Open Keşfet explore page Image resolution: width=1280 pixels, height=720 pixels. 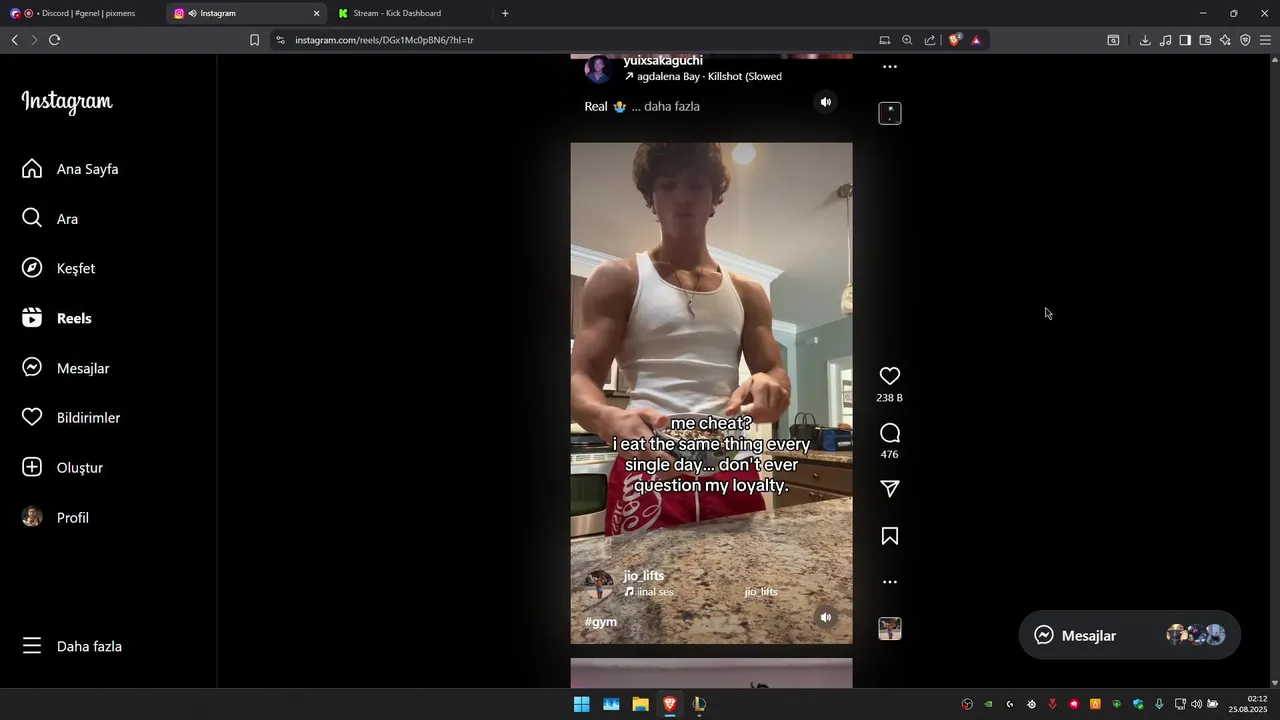[x=58, y=268]
